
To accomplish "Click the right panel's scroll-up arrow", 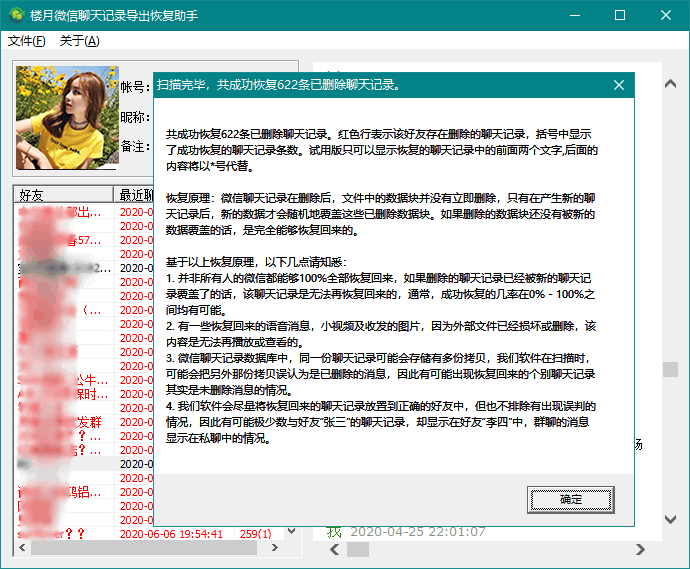I will tap(670, 83).
